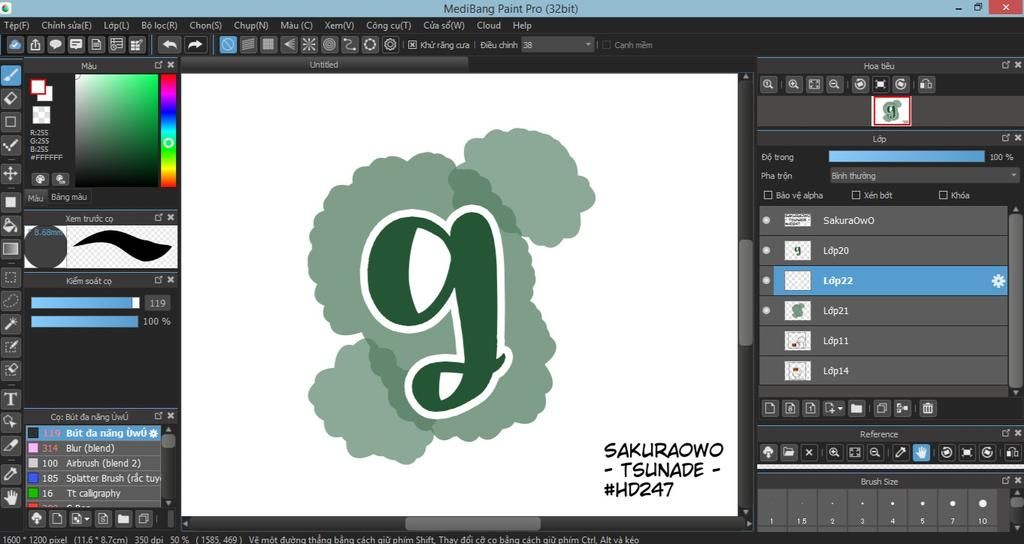
Task: Click the foreground color swatch
Action: (x=37, y=86)
